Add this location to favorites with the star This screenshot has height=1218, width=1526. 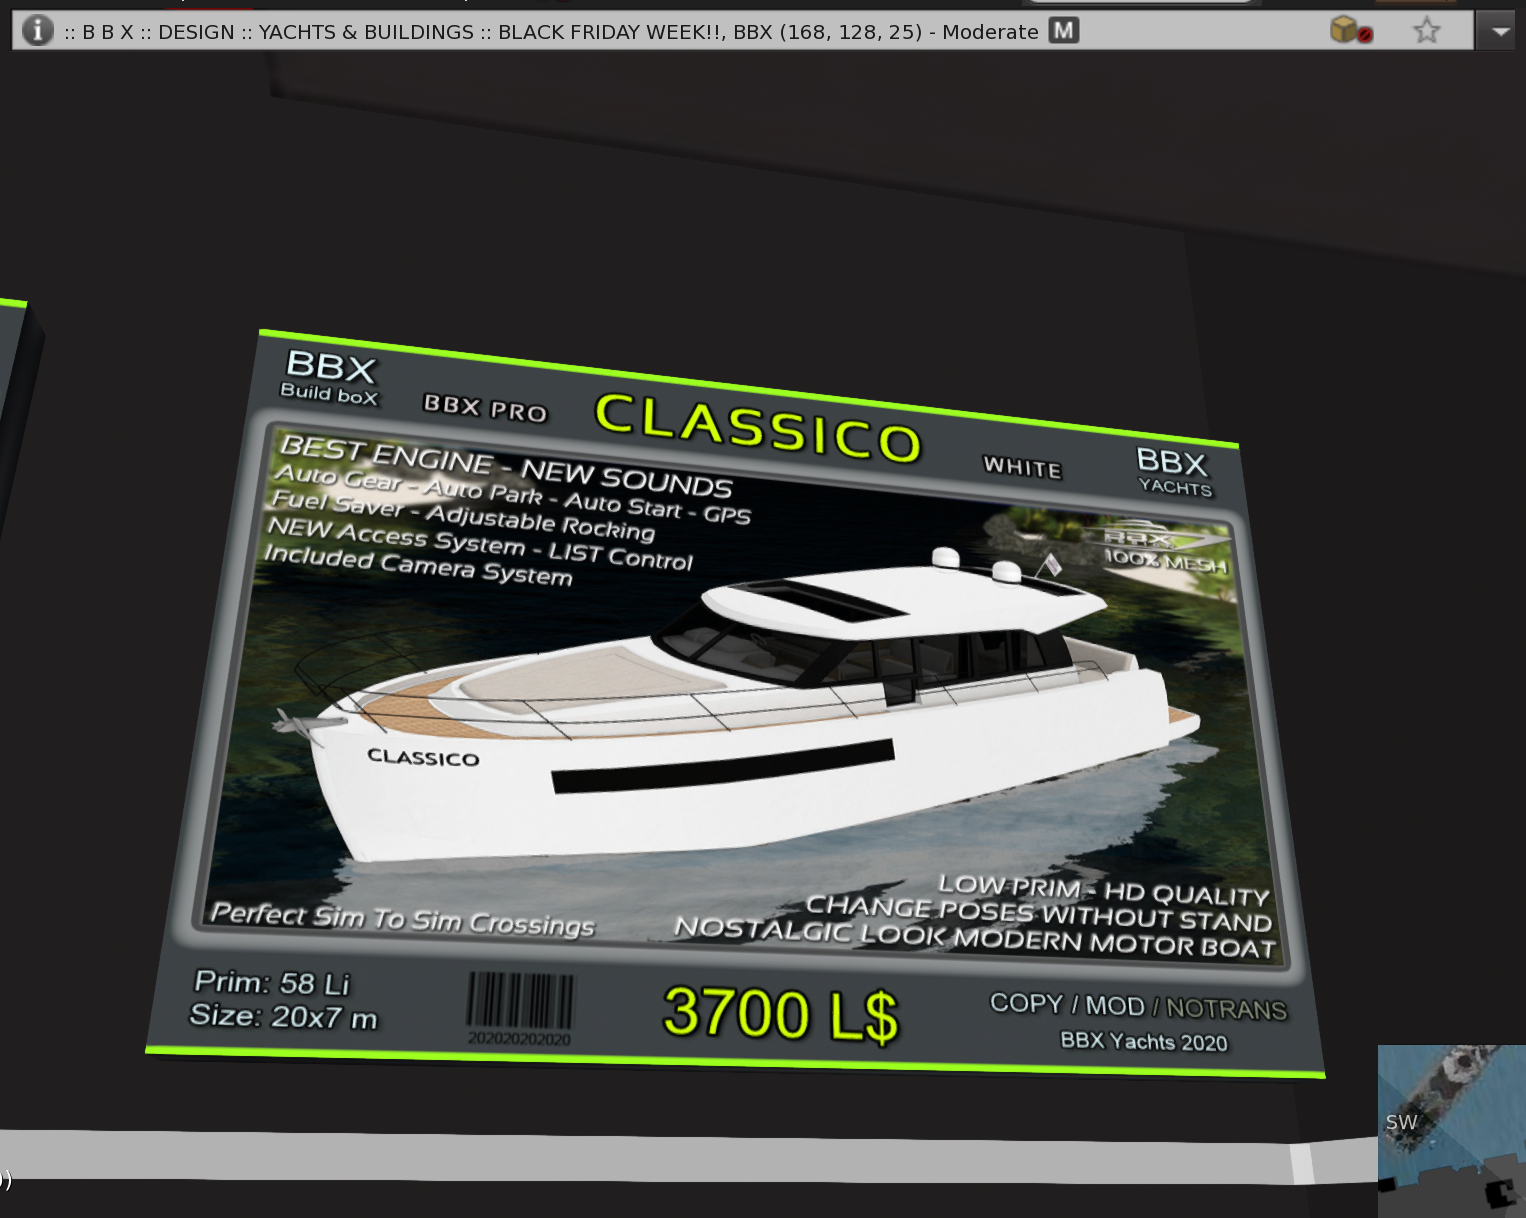(1427, 31)
